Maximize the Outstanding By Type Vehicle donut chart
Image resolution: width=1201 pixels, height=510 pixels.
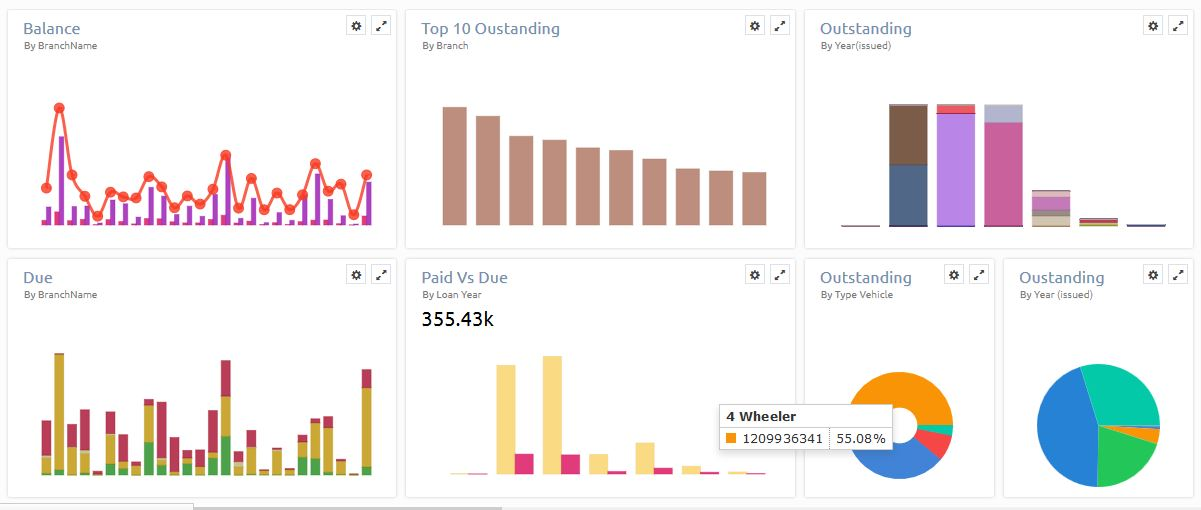point(979,274)
